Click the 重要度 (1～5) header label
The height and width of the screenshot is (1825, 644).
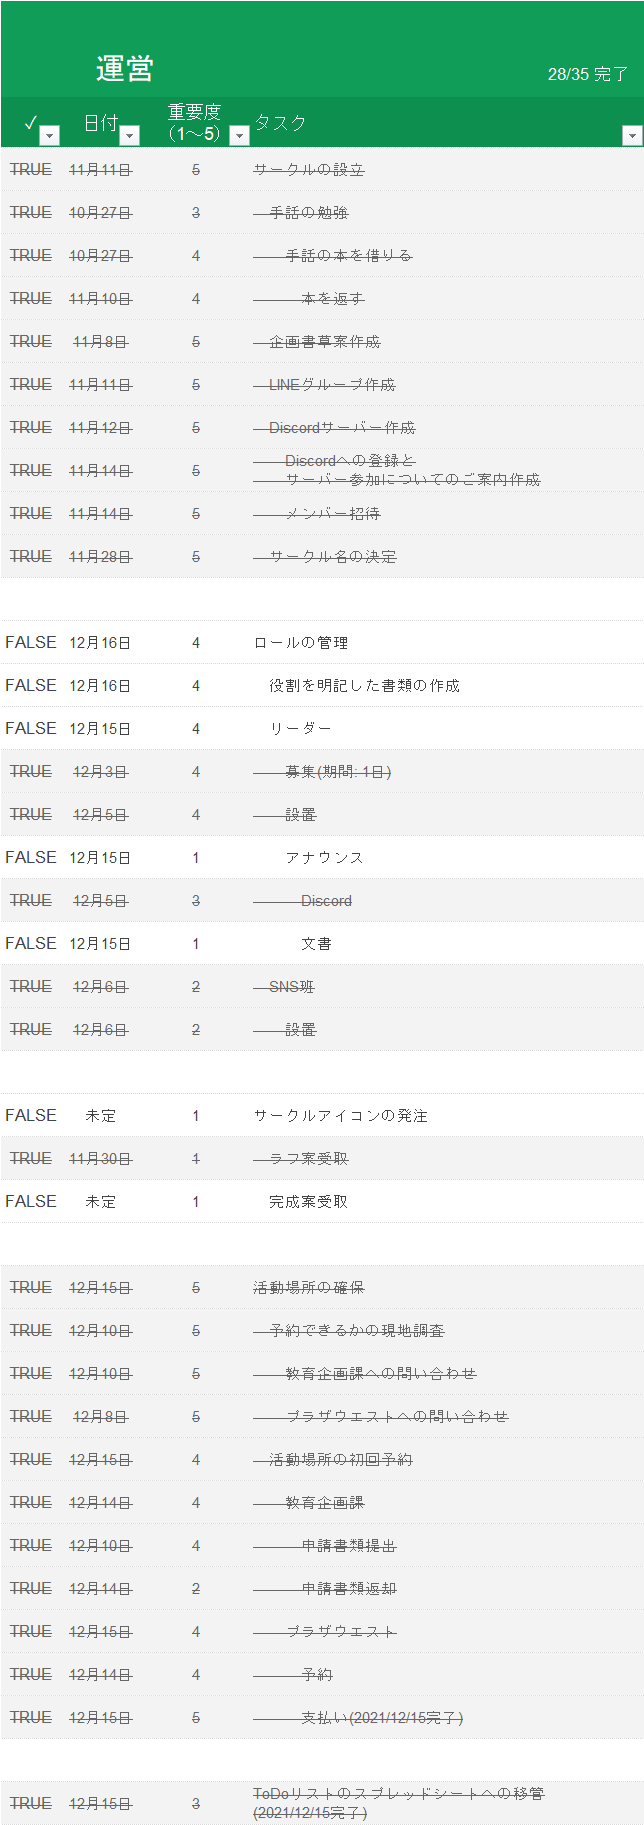coord(194,122)
